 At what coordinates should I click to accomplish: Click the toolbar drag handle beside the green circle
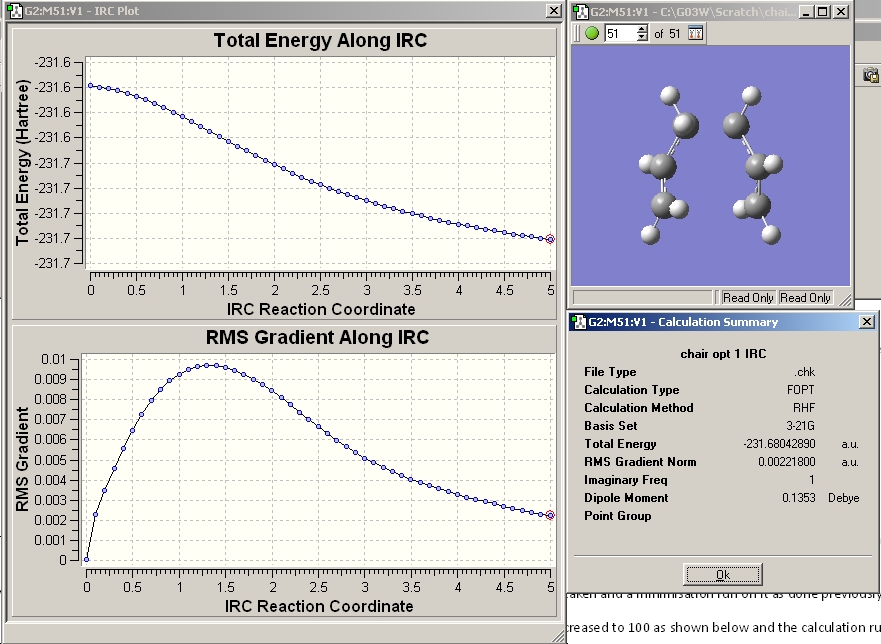(x=576, y=33)
